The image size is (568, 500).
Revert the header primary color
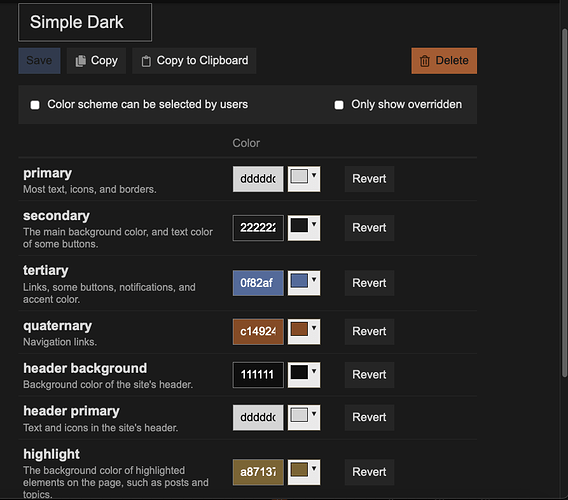pos(369,418)
